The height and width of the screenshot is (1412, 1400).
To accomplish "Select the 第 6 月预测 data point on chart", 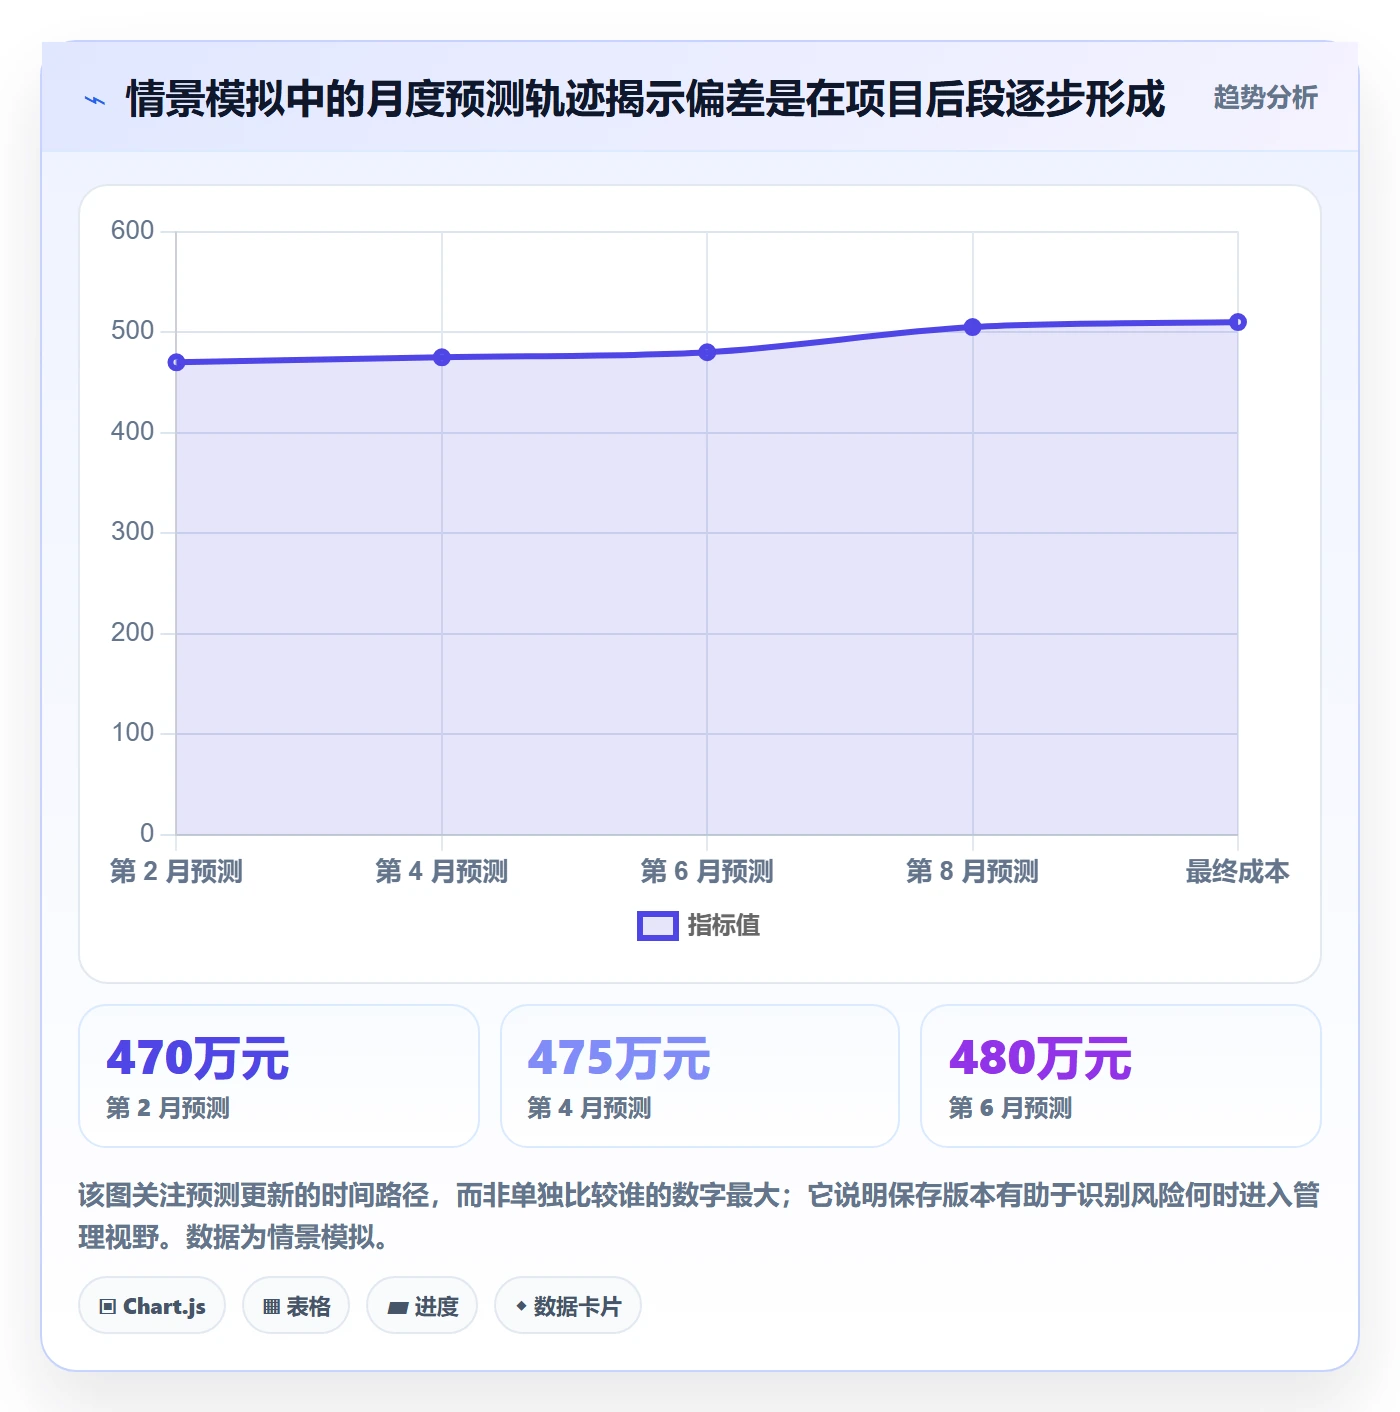I will 707,352.
